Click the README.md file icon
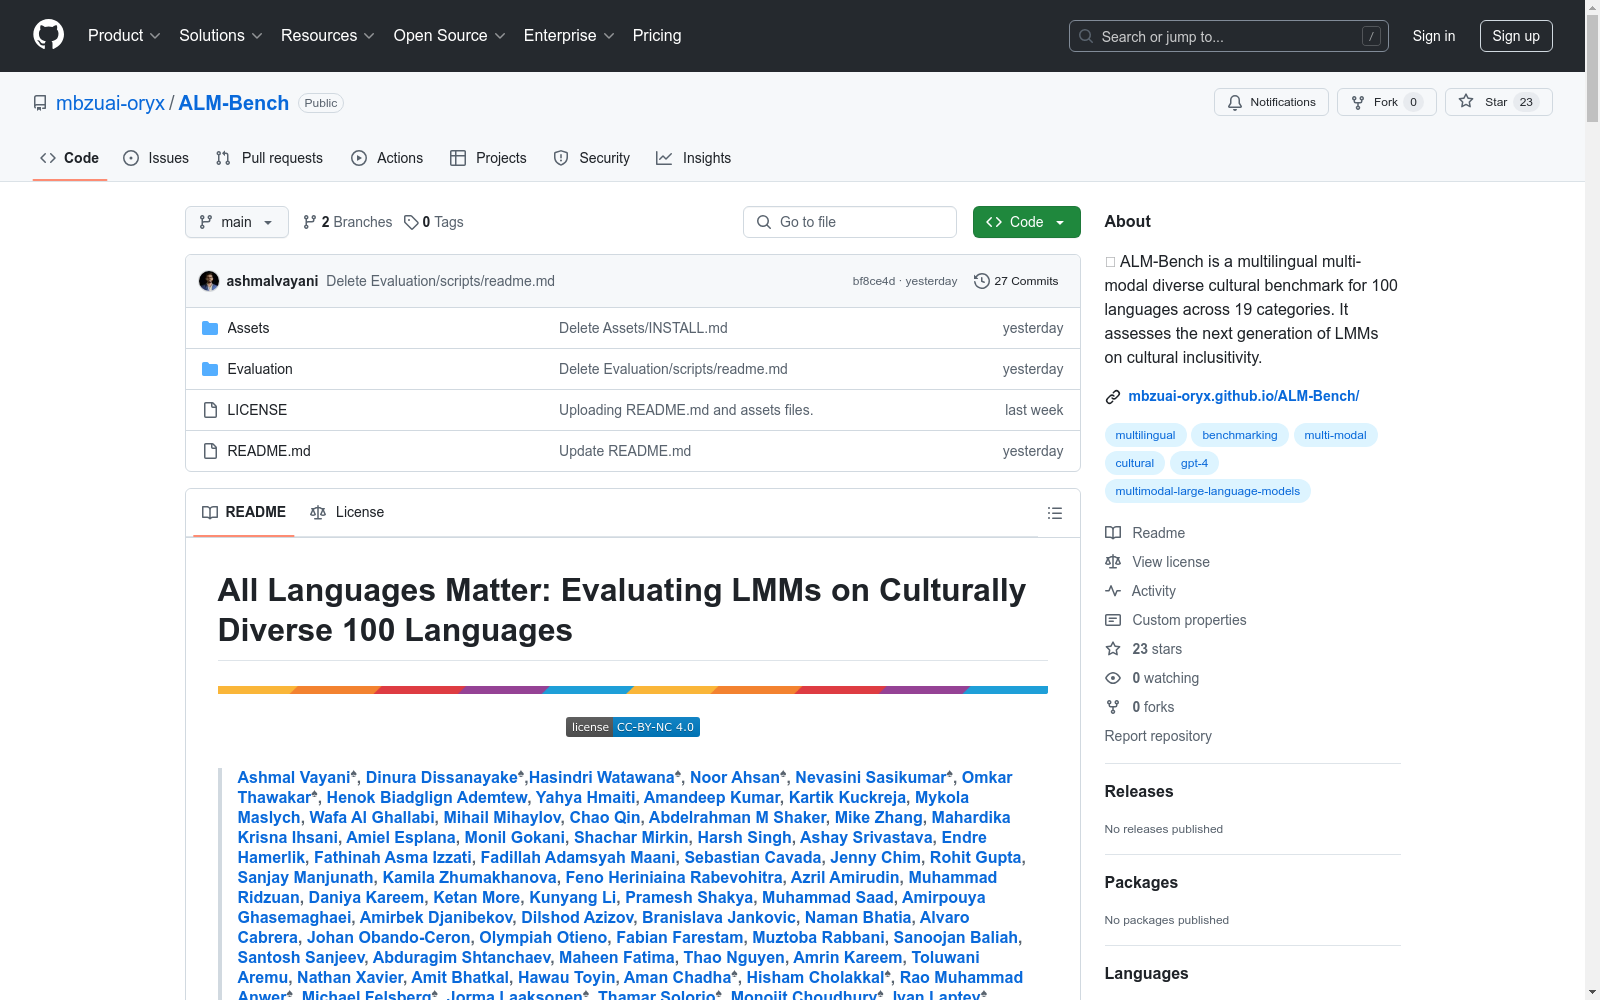Viewport: 1600px width, 1000px height. point(210,451)
